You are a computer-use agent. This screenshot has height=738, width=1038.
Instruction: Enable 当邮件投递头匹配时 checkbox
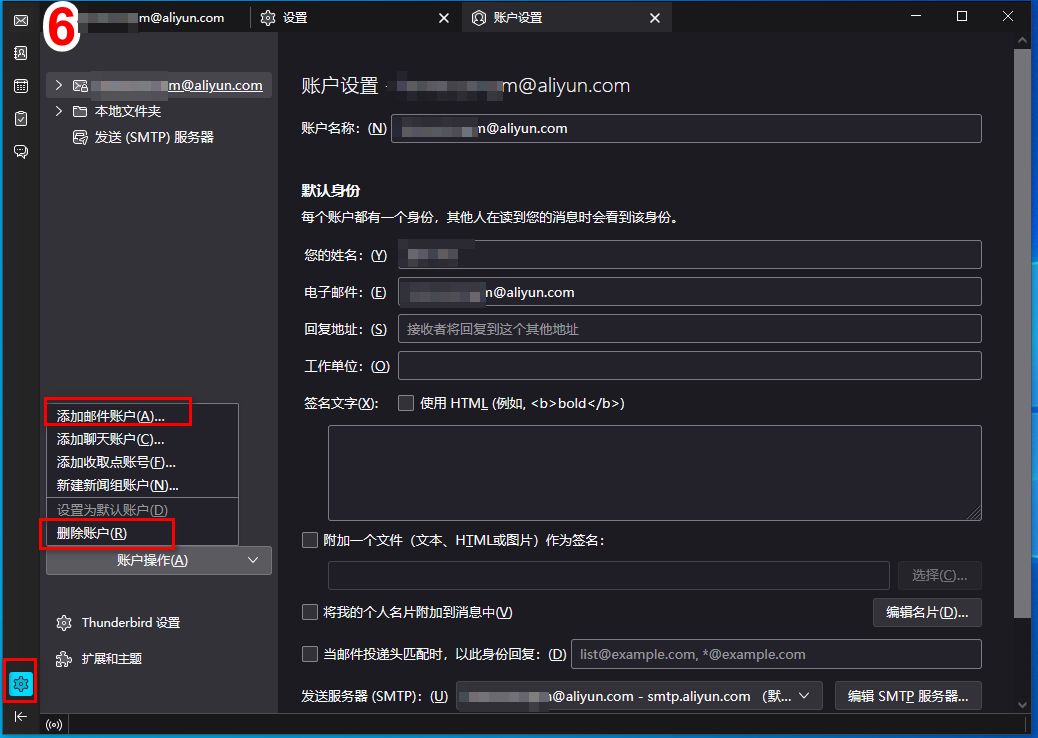tap(310, 654)
